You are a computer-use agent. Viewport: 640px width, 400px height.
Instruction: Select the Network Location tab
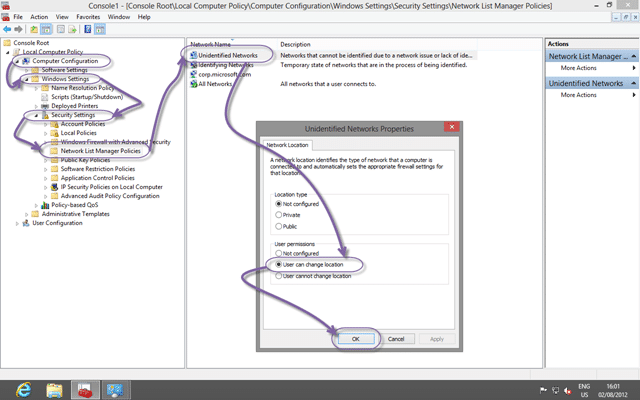tap(287, 145)
